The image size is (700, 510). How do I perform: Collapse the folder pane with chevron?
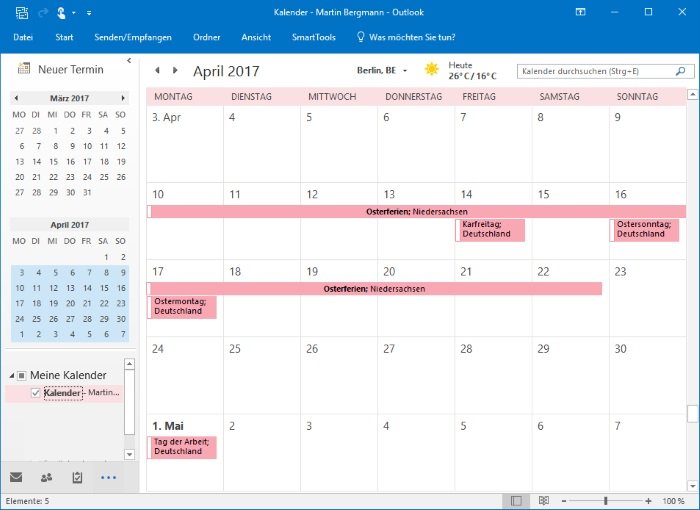click(x=129, y=60)
